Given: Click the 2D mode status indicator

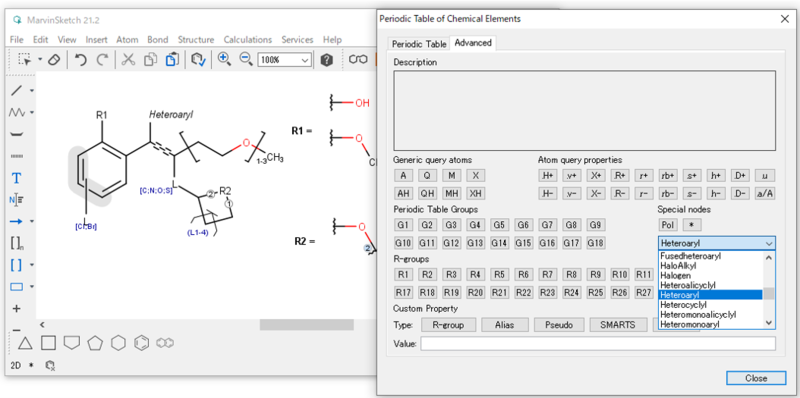Looking at the screenshot, I should click(x=16, y=365).
